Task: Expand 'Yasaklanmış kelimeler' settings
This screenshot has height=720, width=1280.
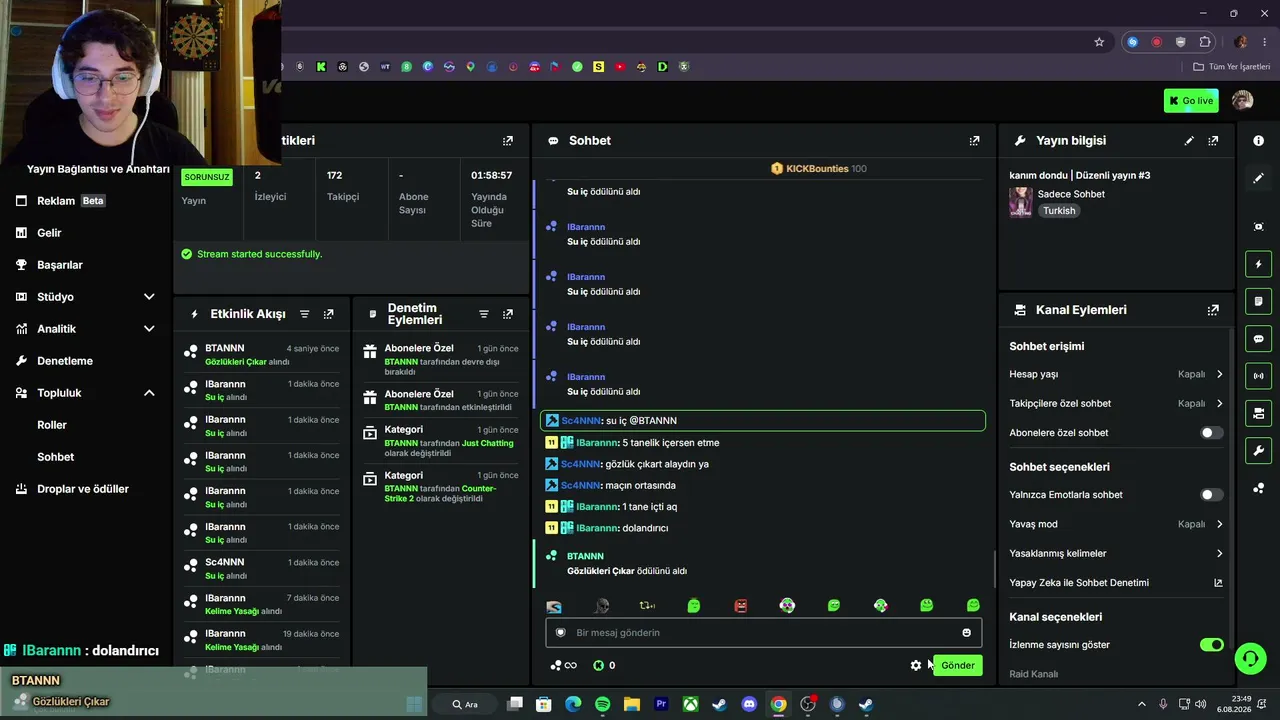Action: (x=1116, y=553)
